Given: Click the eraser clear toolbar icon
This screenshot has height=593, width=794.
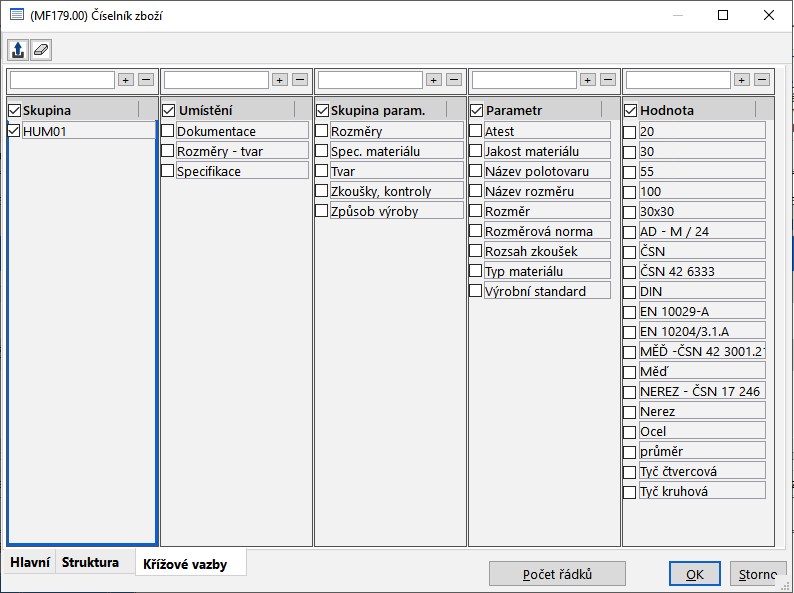Looking at the screenshot, I should coord(40,49).
